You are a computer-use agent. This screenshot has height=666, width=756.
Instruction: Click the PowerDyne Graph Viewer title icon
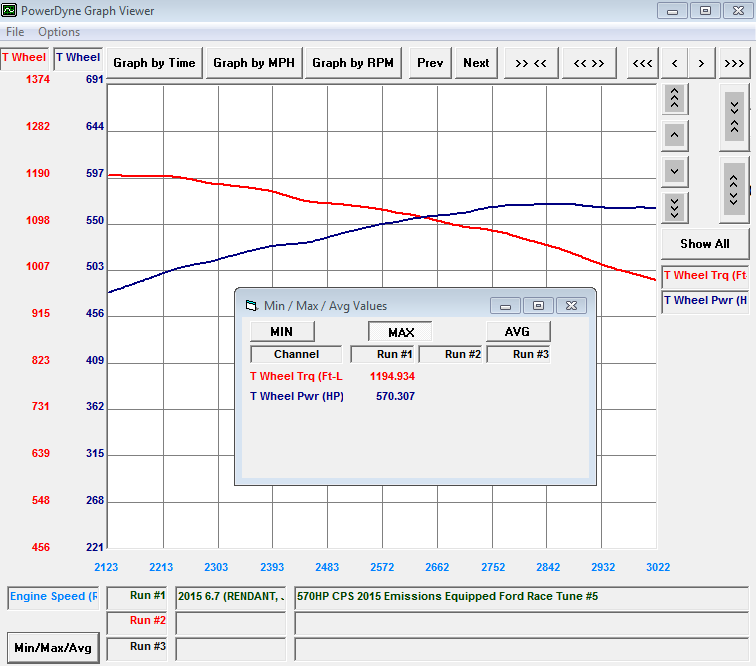click(9, 10)
